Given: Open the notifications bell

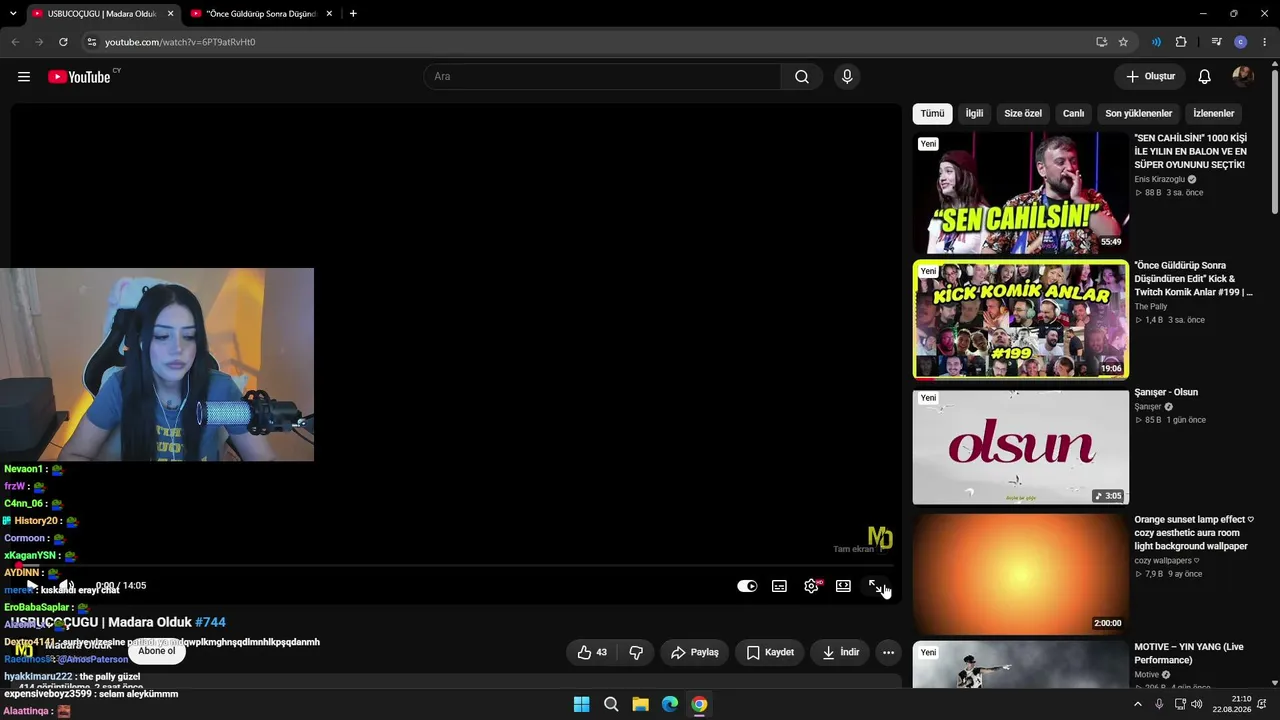Looking at the screenshot, I should 1205,77.
